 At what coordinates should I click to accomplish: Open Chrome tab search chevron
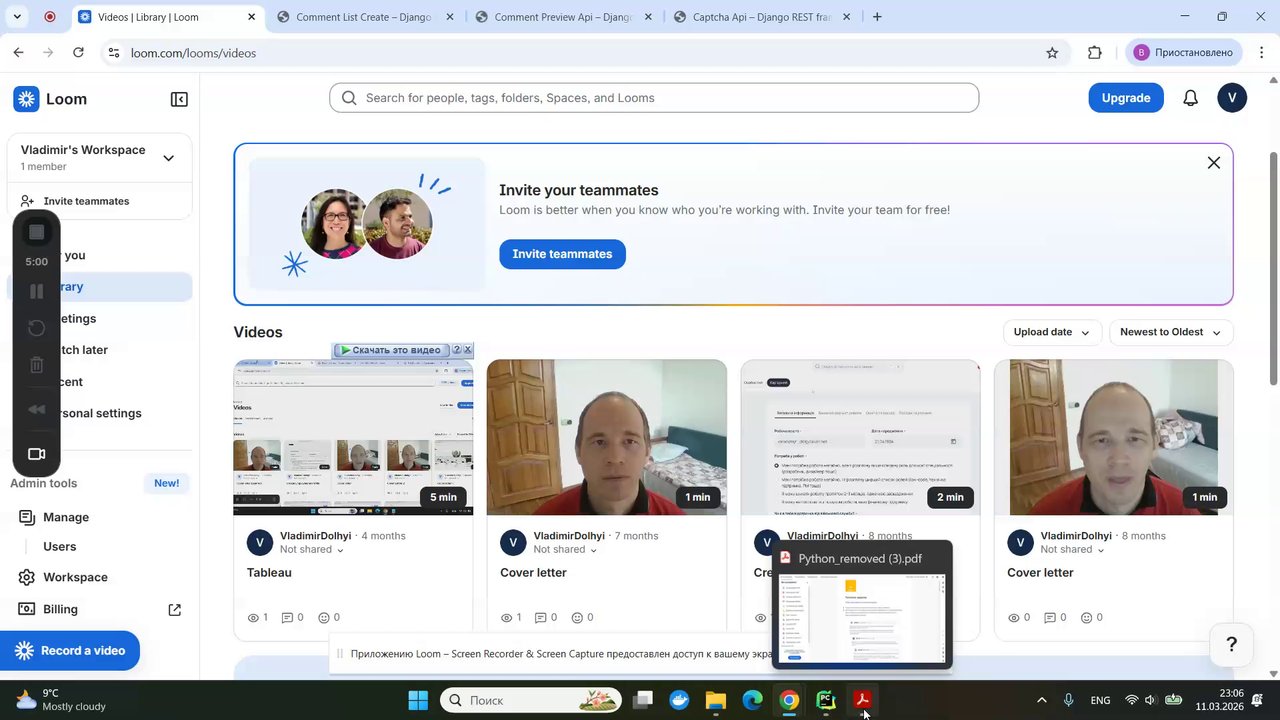point(19,17)
